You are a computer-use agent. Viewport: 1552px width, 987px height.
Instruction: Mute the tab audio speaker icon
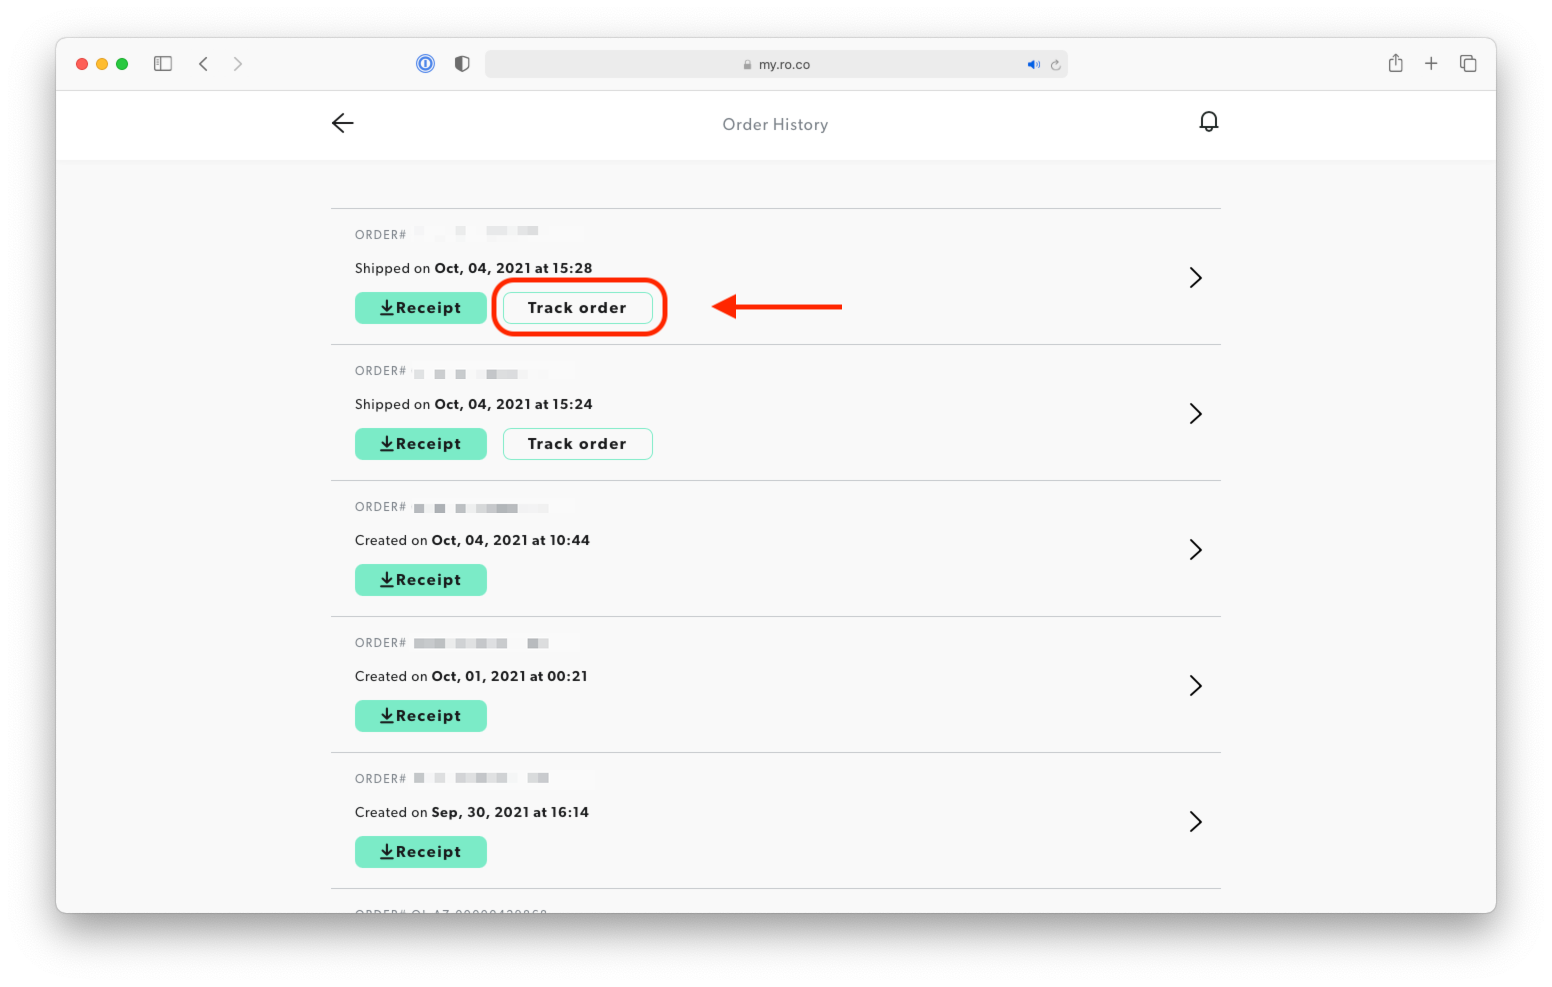(x=1033, y=65)
